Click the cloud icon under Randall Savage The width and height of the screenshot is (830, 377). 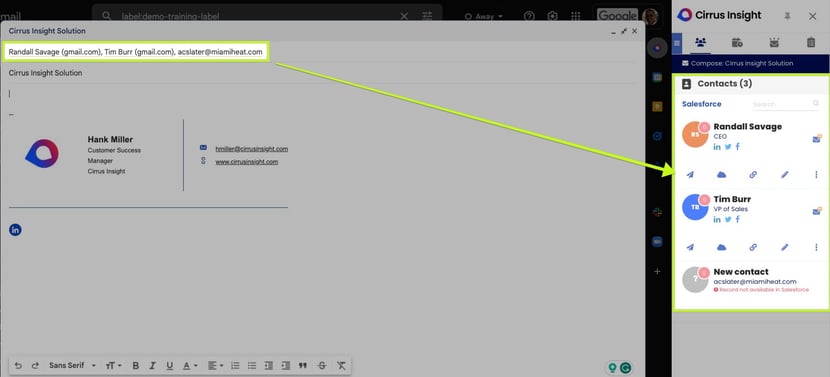click(x=721, y=175)
